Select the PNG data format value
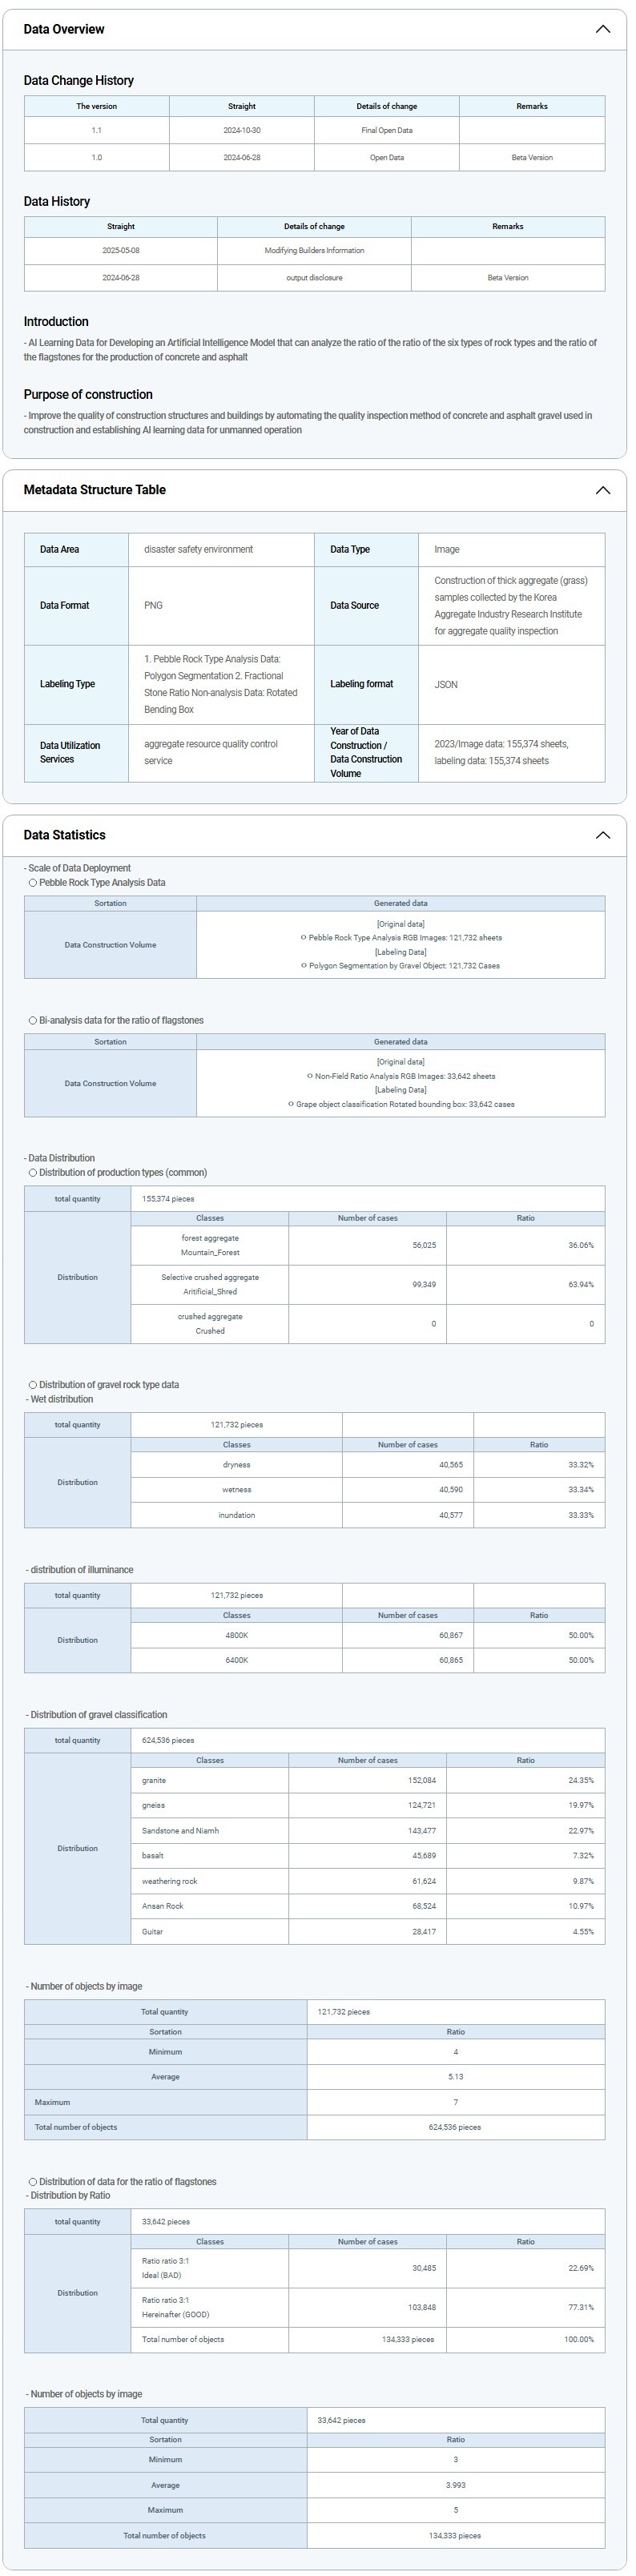 pos(153,606)
